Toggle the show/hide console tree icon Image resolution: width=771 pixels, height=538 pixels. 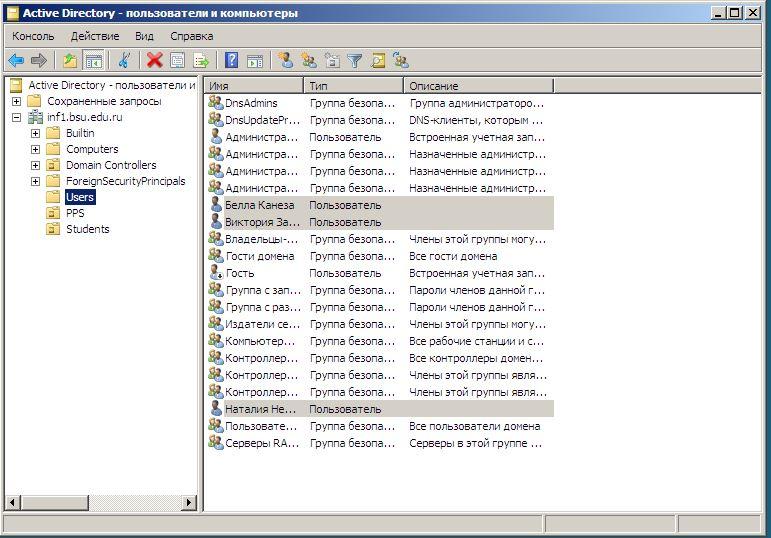pyautogui.click(x=93, y=61)
